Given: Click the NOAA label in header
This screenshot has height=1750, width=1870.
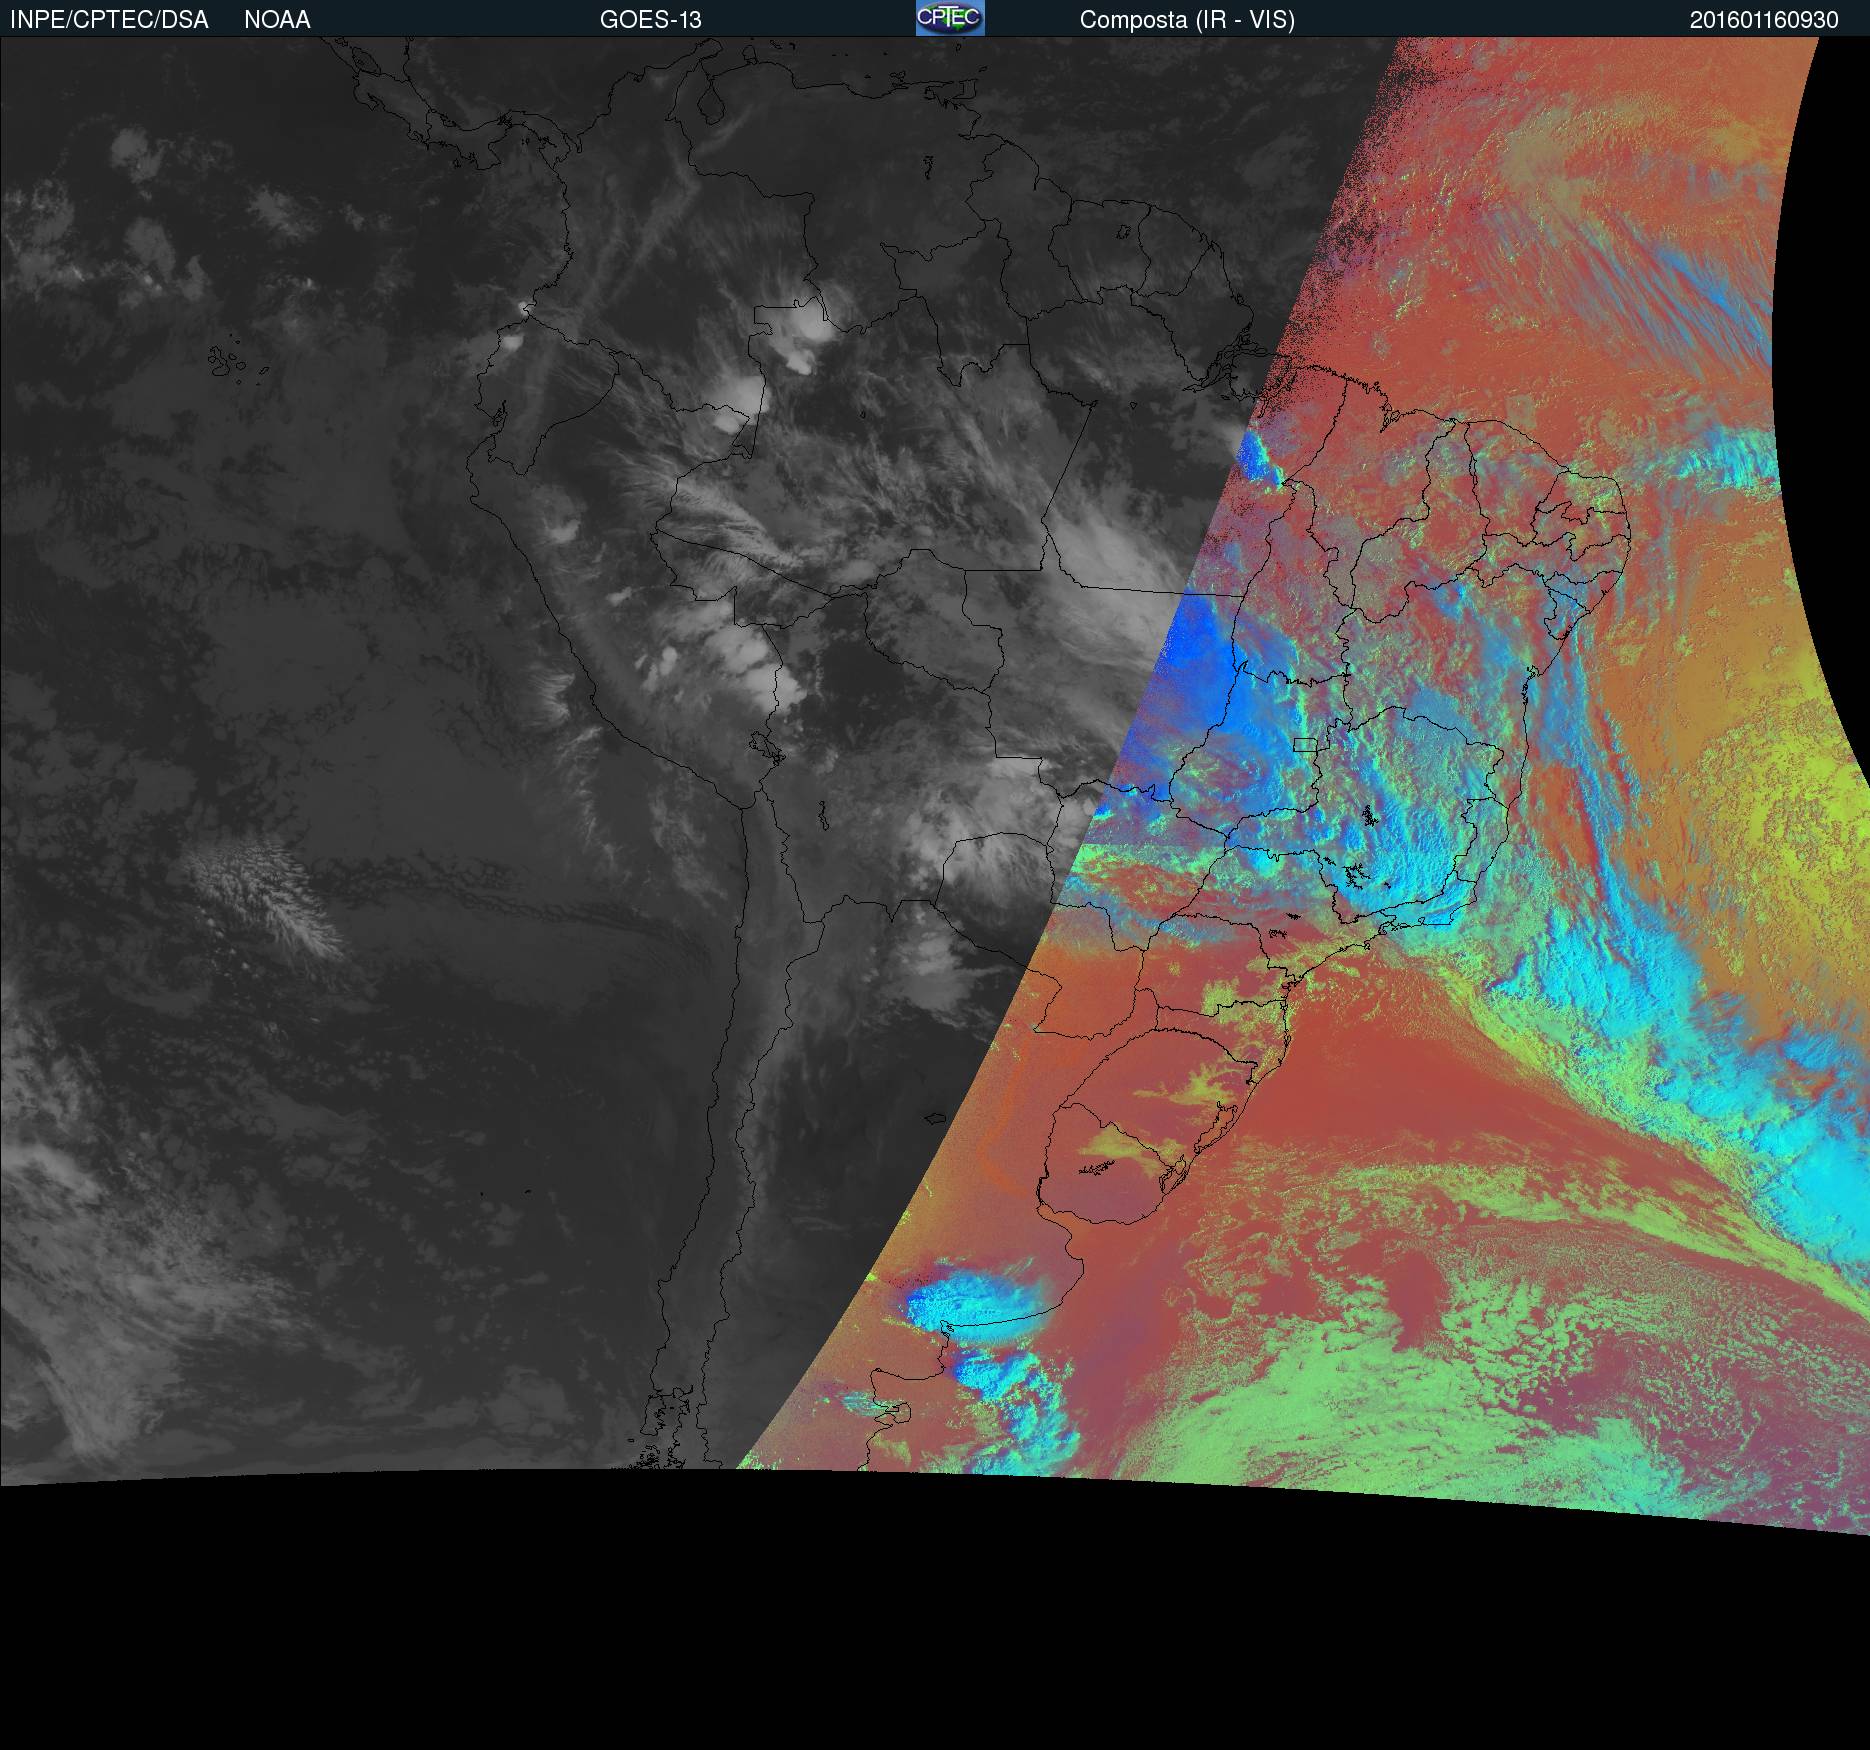Looking at the screenshot, I should (x=277, y=20).
